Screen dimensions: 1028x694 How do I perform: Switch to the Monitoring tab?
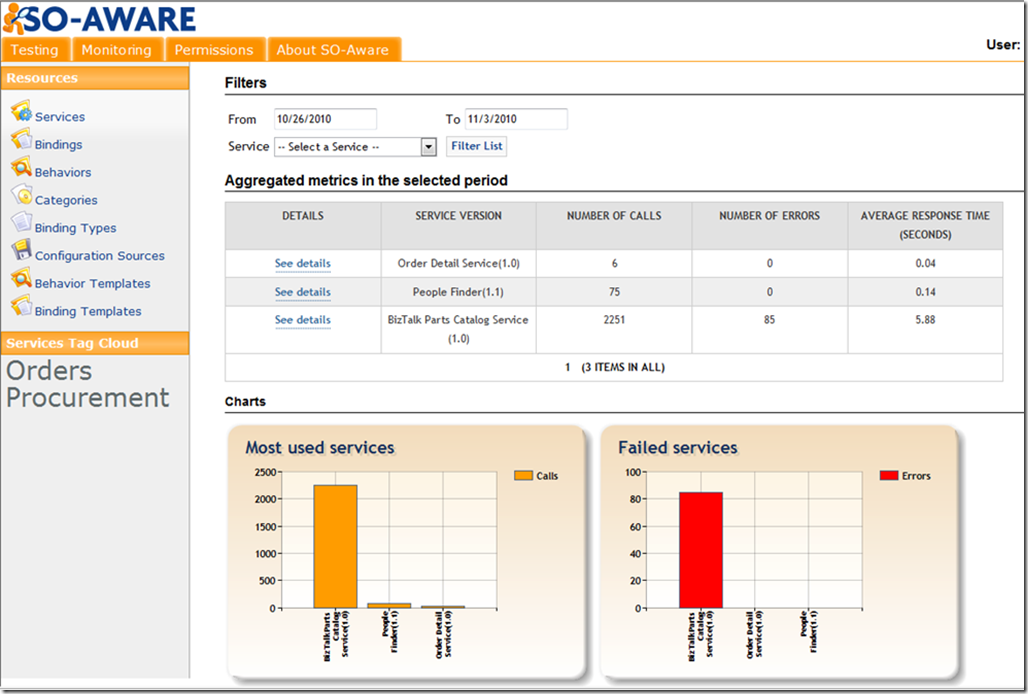(x=117, y=50)
